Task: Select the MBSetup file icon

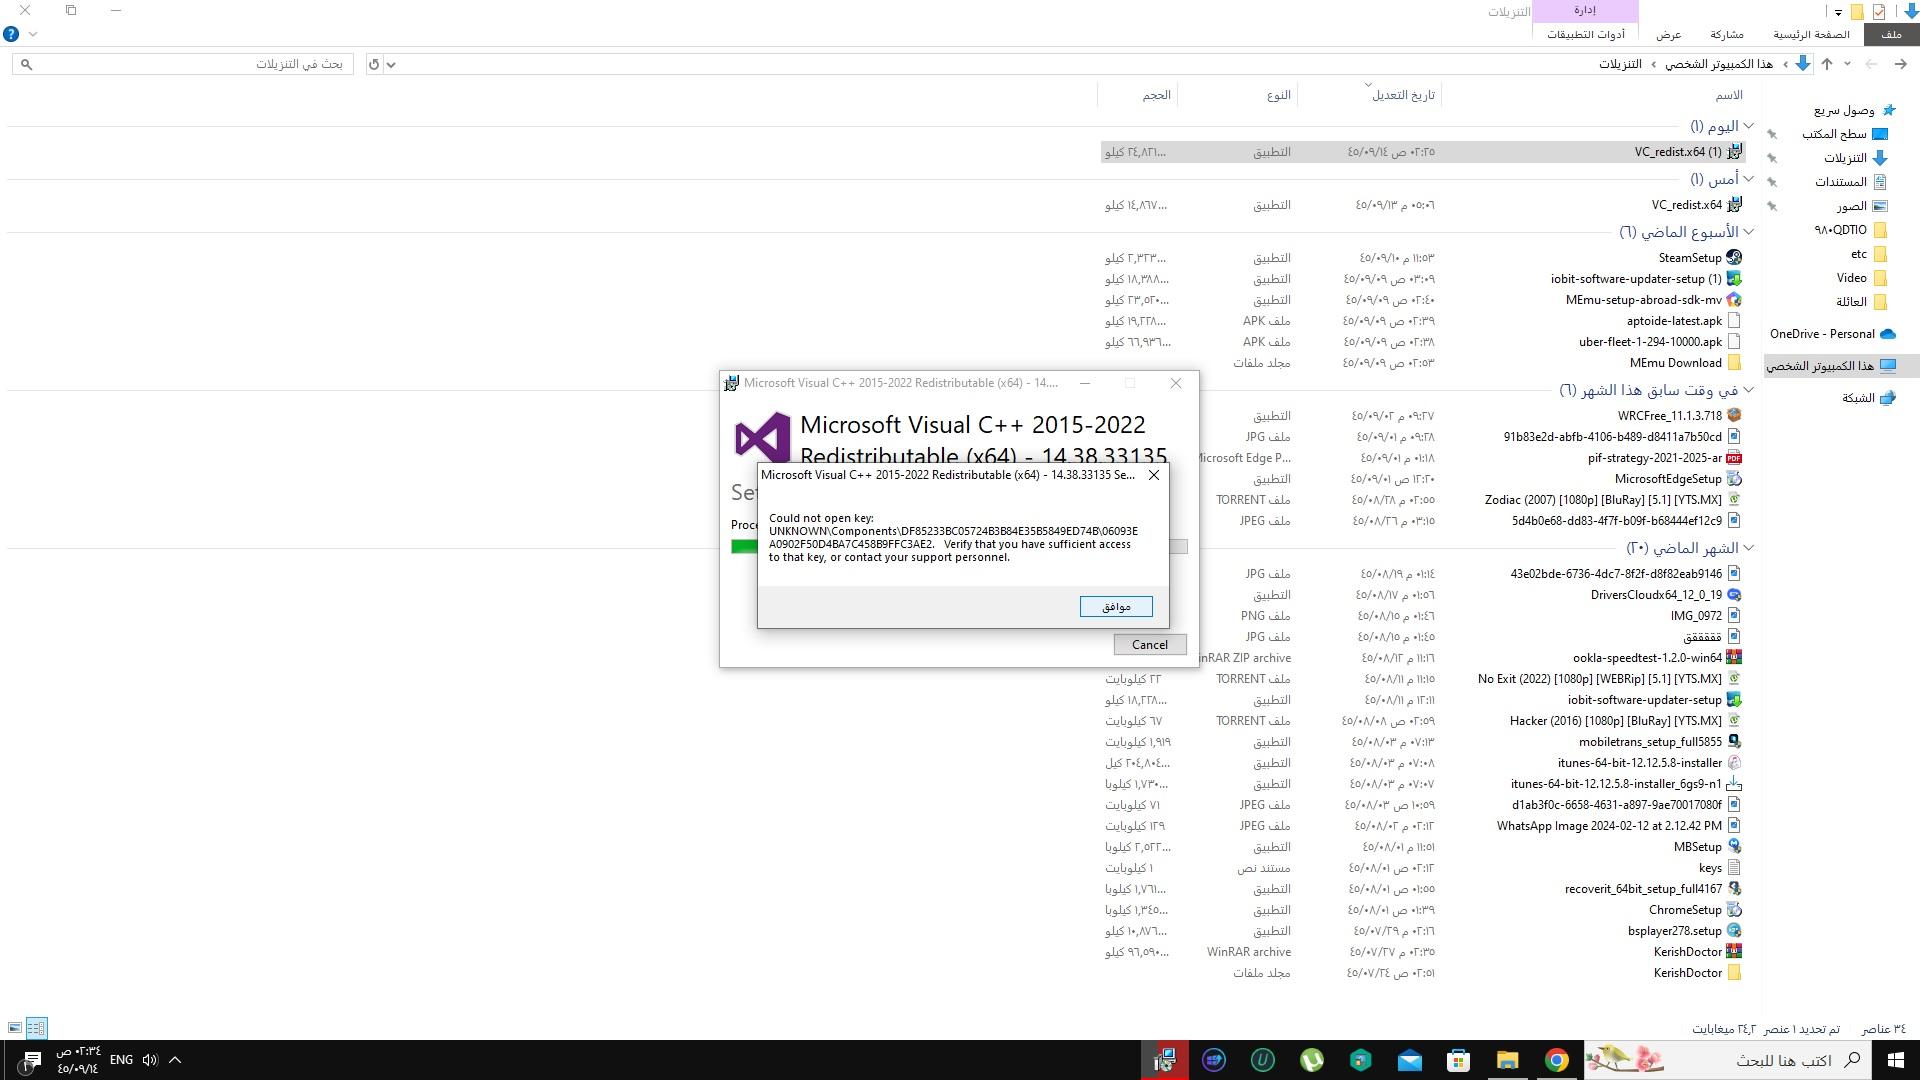Action: point(1734,847)
